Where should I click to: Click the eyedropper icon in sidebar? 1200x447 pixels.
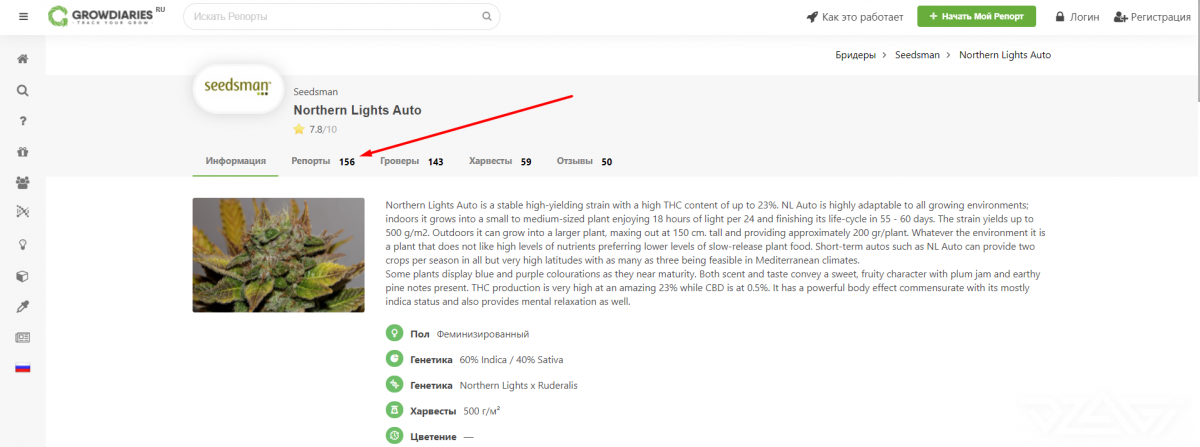click(23, 306)
